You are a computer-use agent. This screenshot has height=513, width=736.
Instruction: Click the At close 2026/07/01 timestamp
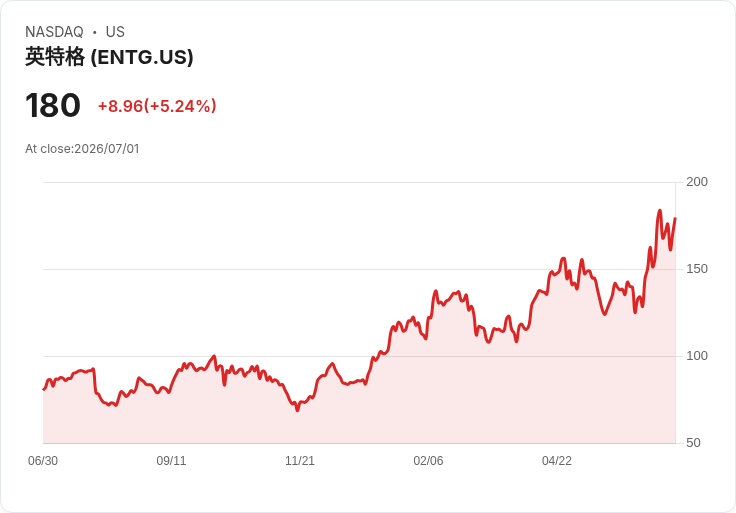(82, 149)
